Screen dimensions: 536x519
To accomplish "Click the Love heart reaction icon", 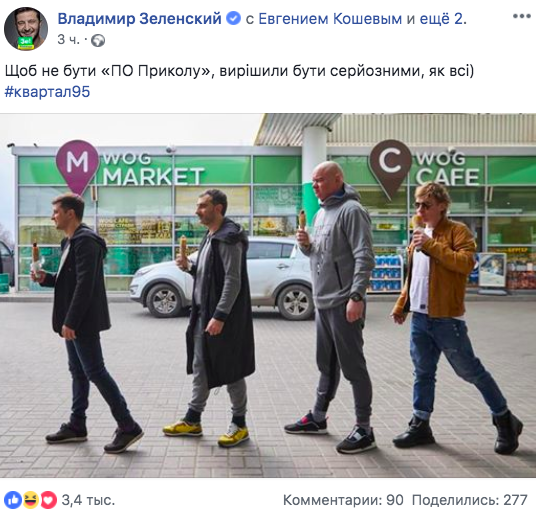I will tap(49, 500).
